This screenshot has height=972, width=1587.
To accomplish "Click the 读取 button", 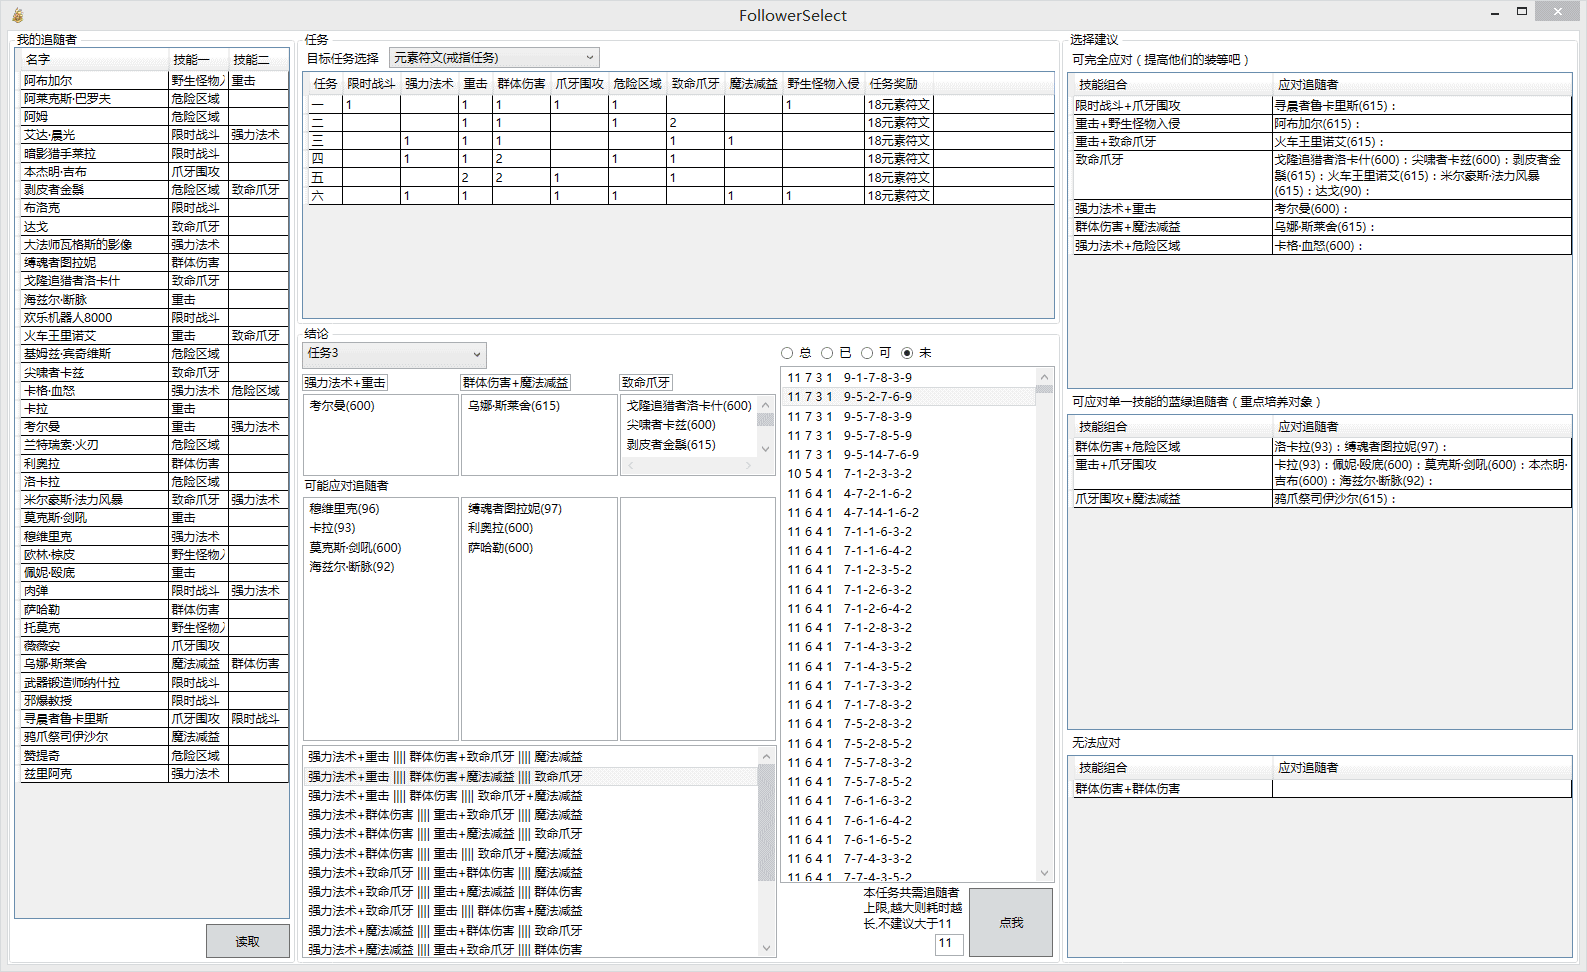I will [248, 941].
